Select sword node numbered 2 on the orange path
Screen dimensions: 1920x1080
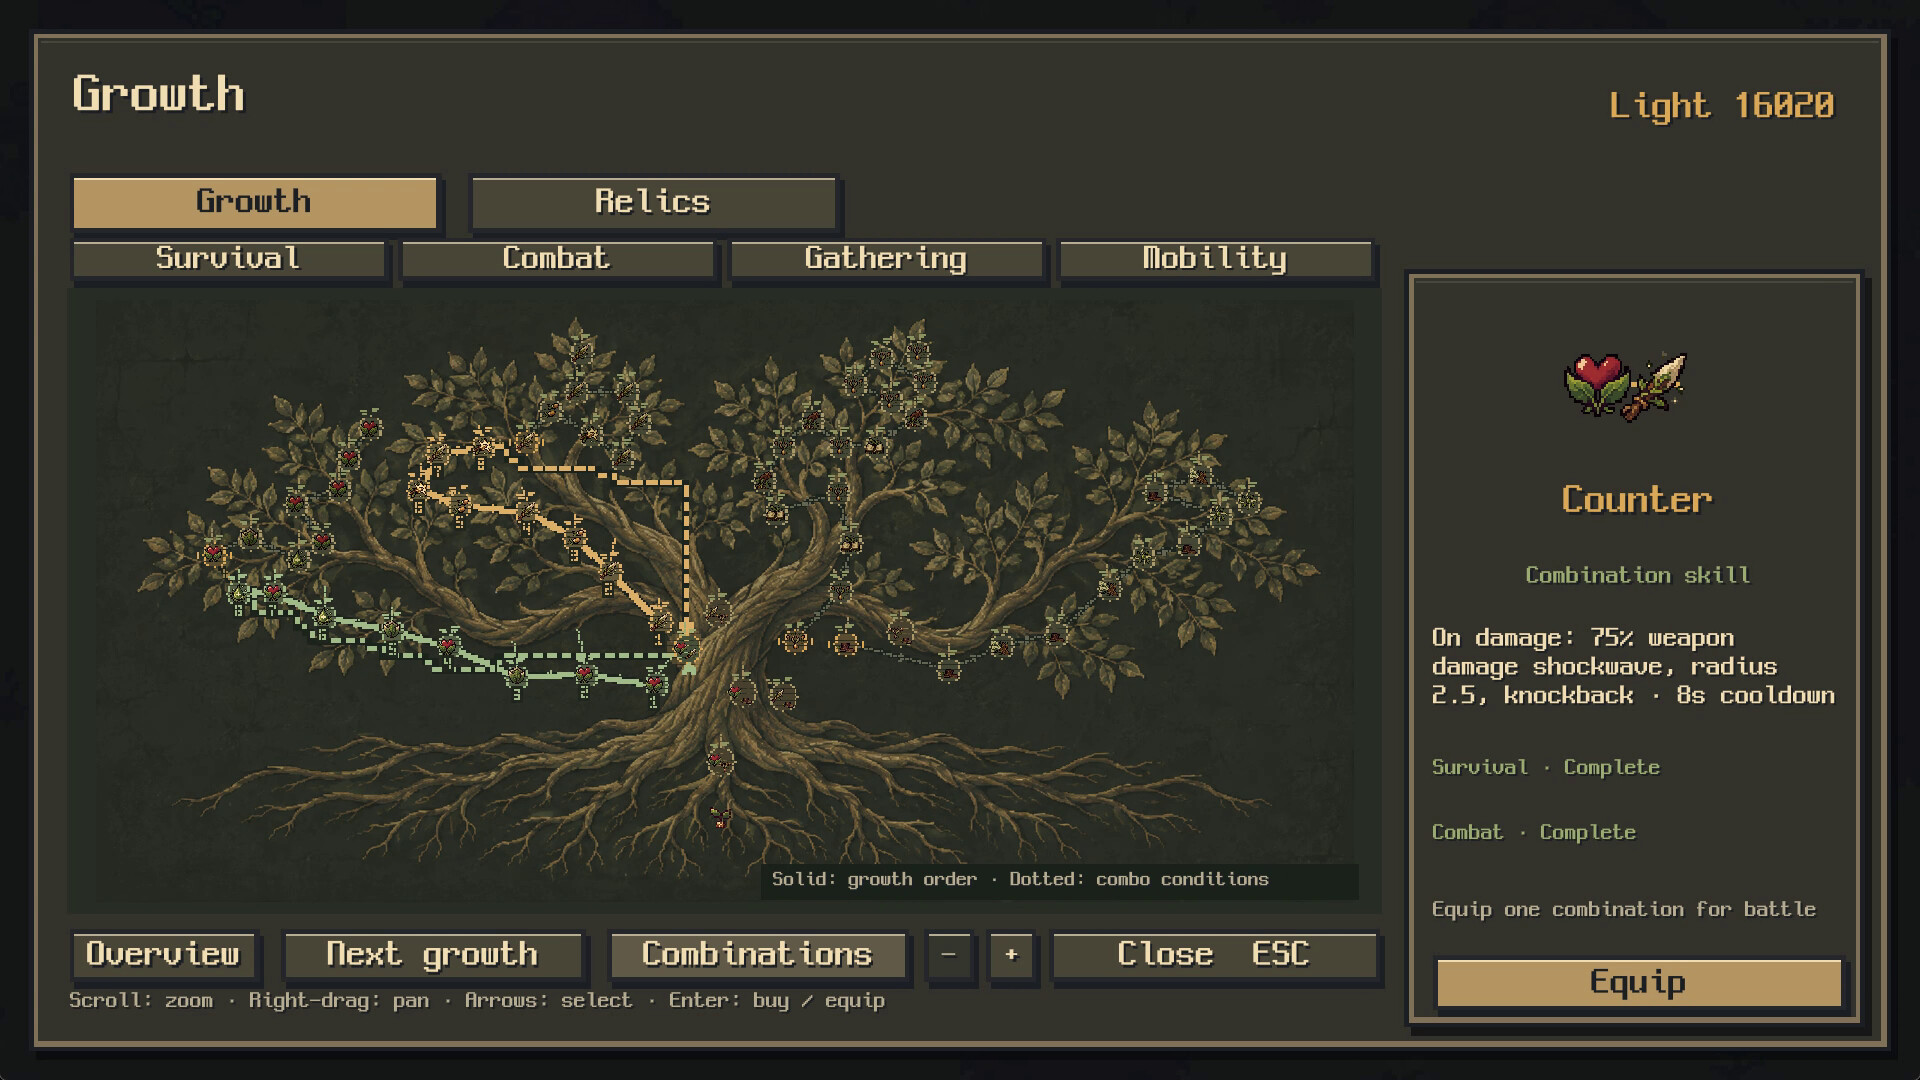[x=610, y=570]
